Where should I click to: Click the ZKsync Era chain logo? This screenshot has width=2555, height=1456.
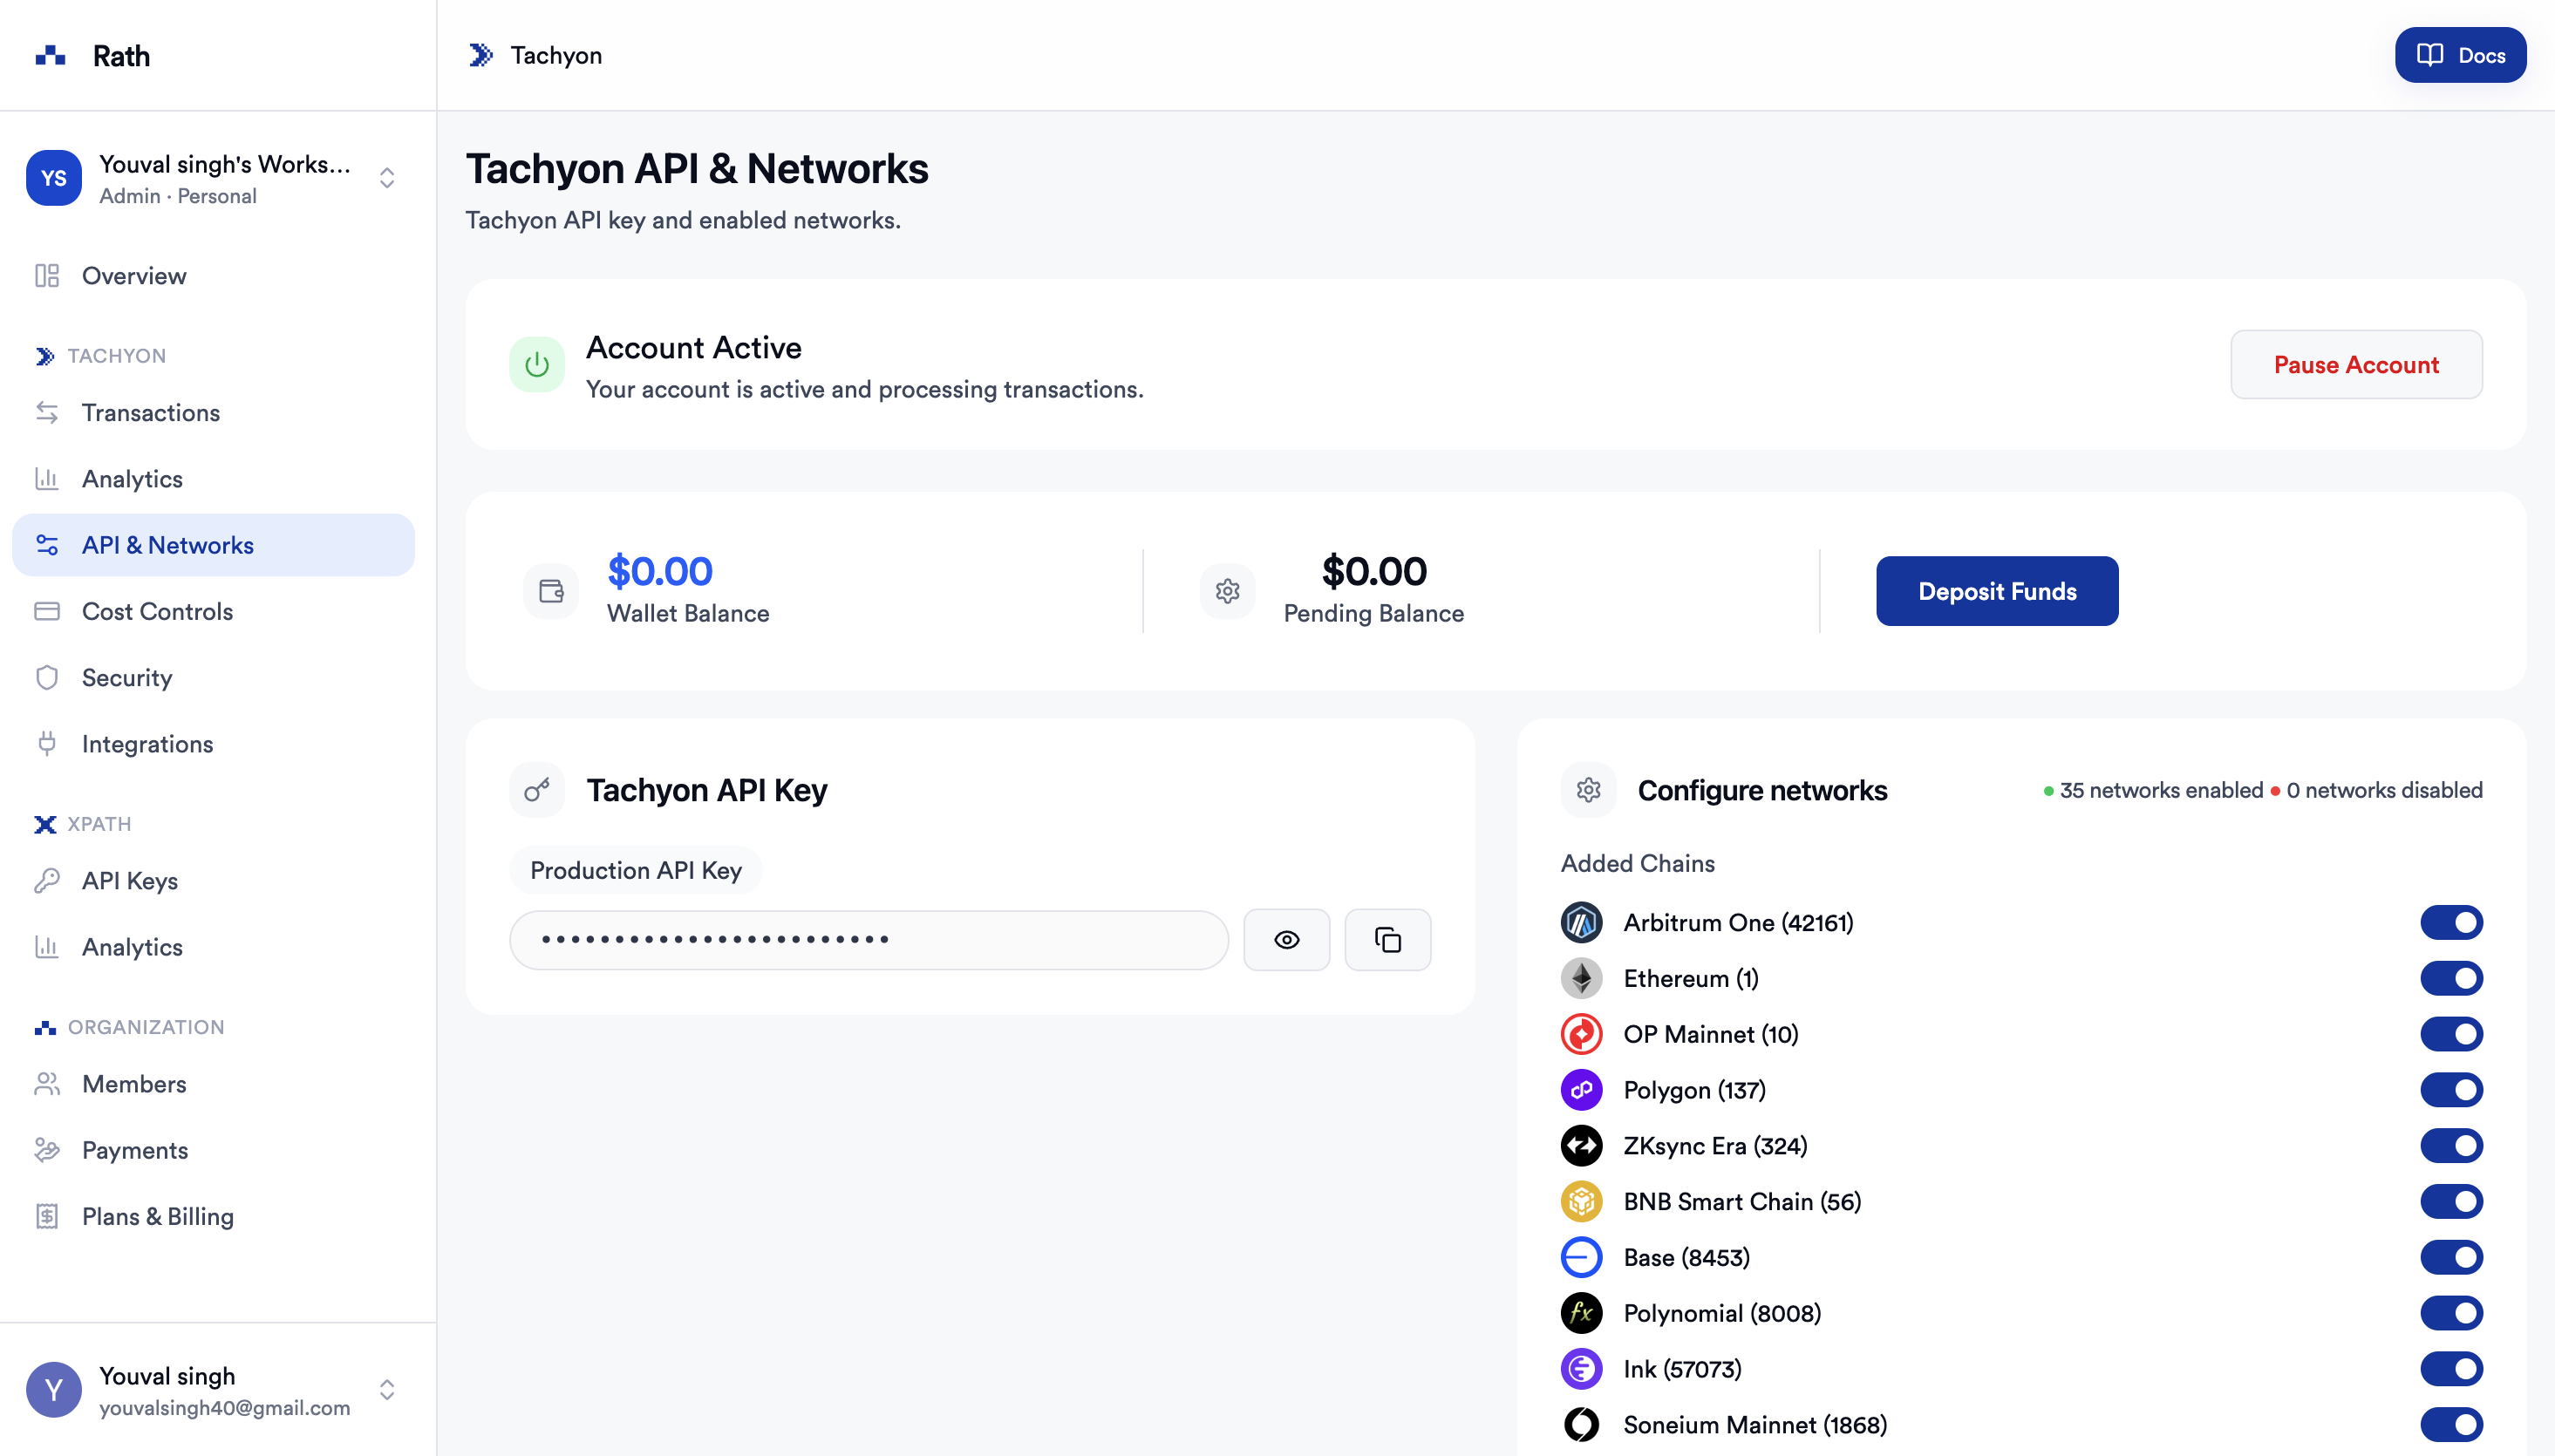tap(1582, 1146)
